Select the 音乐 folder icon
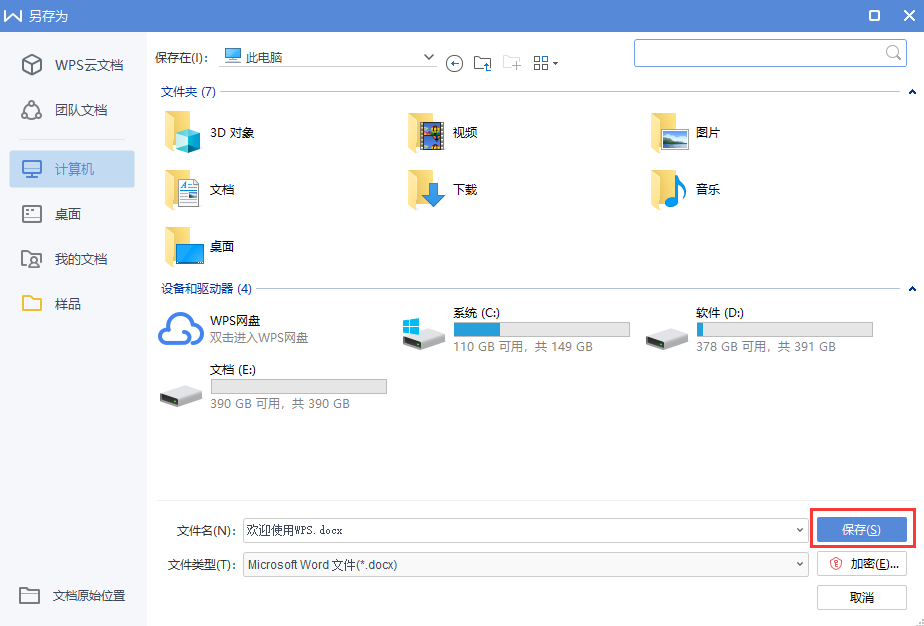 click(669, 189)
